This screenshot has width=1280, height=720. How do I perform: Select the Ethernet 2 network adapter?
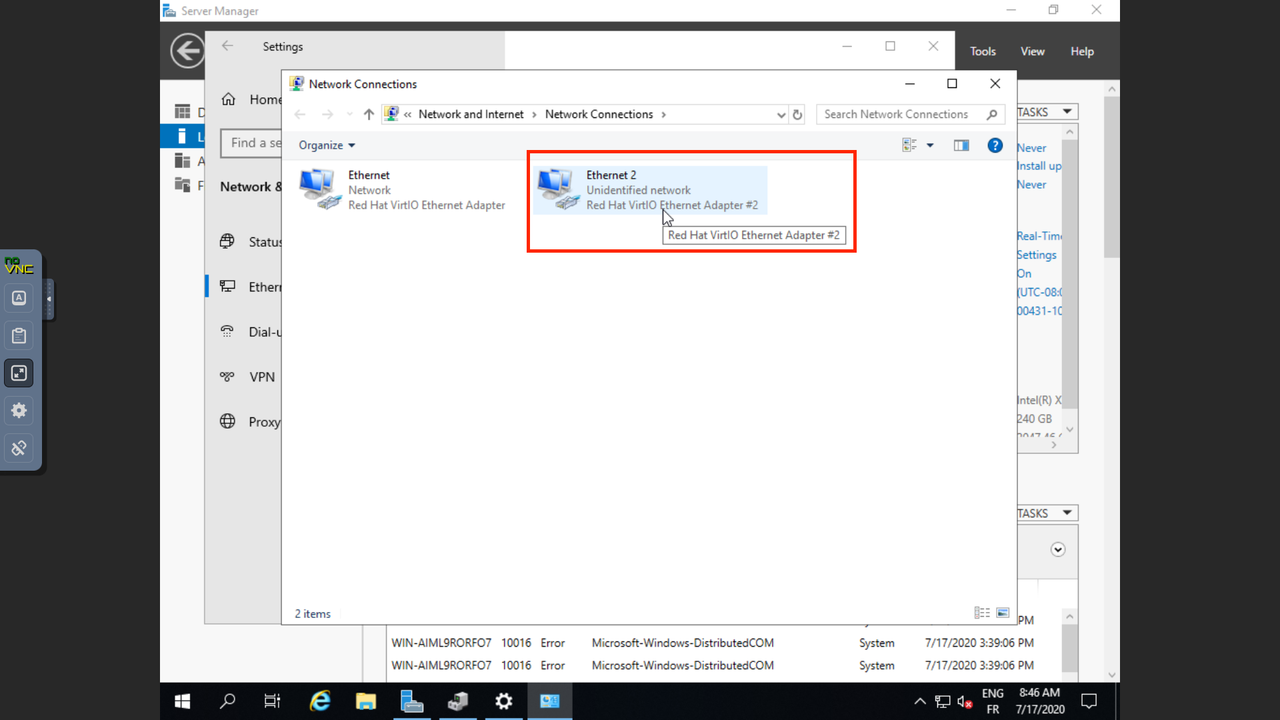[650, 190]
